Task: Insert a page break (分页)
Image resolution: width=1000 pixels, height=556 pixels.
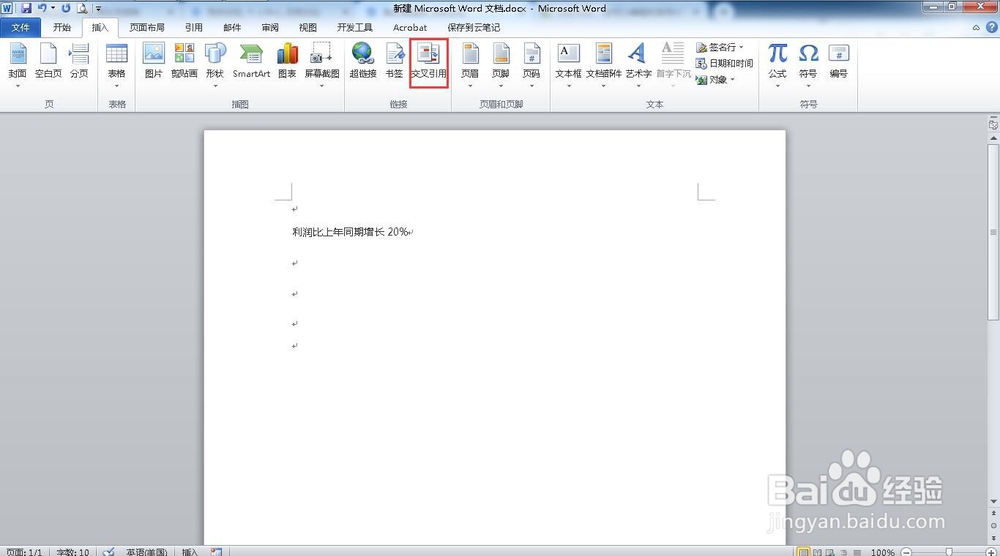Action: tap(79, 61)
